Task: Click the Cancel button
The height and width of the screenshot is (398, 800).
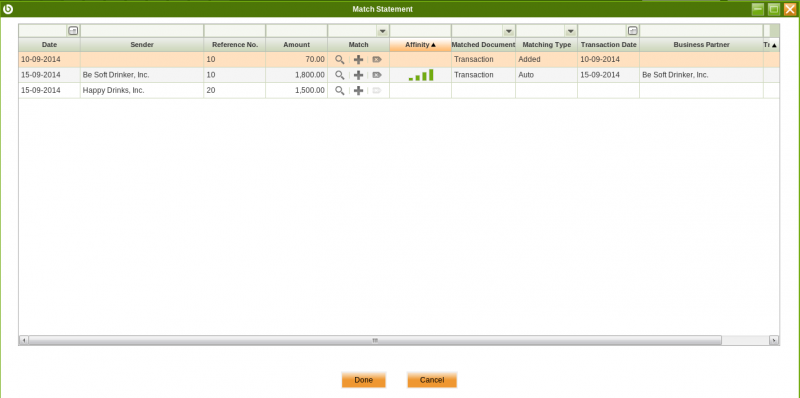Action: coord(432,380)
